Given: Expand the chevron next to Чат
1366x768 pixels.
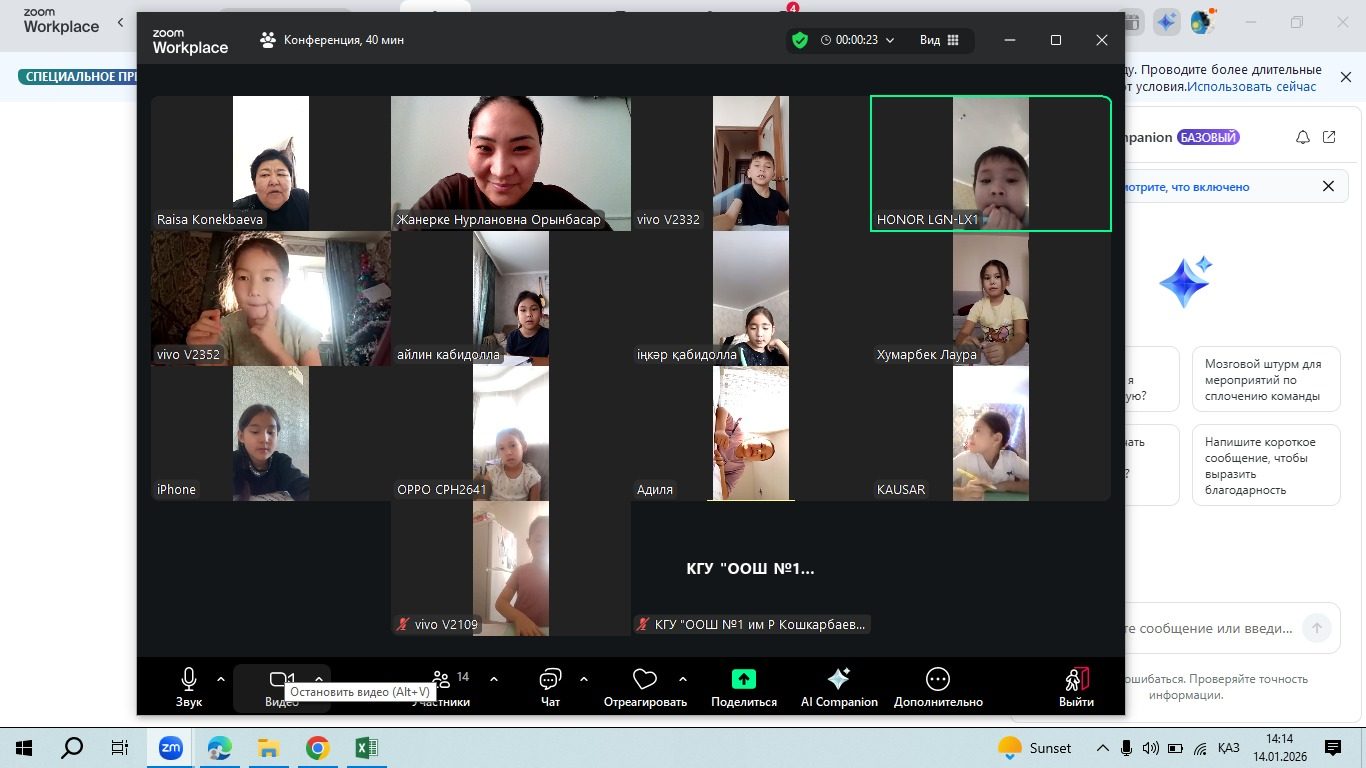Looking at the screenshot, I should 584,679.
